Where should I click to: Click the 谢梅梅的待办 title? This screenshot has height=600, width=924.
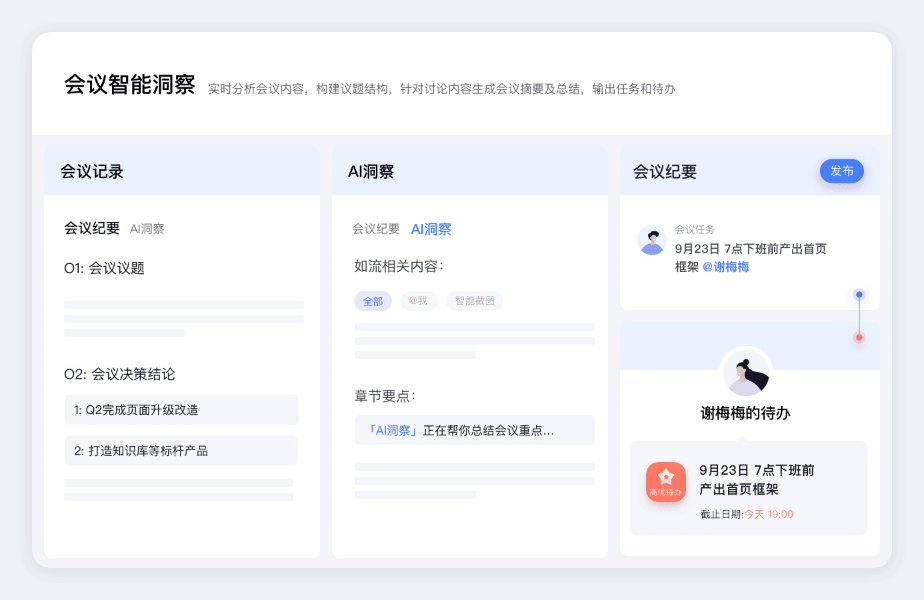(745, 413)
